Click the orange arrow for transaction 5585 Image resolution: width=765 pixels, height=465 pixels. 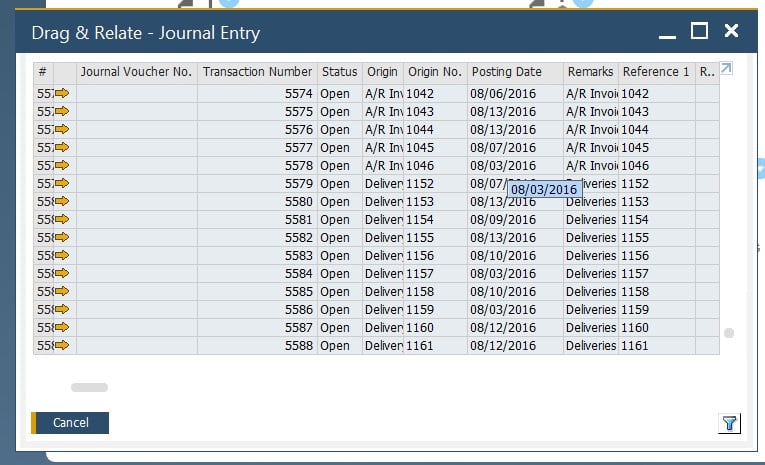click(63, 291)
